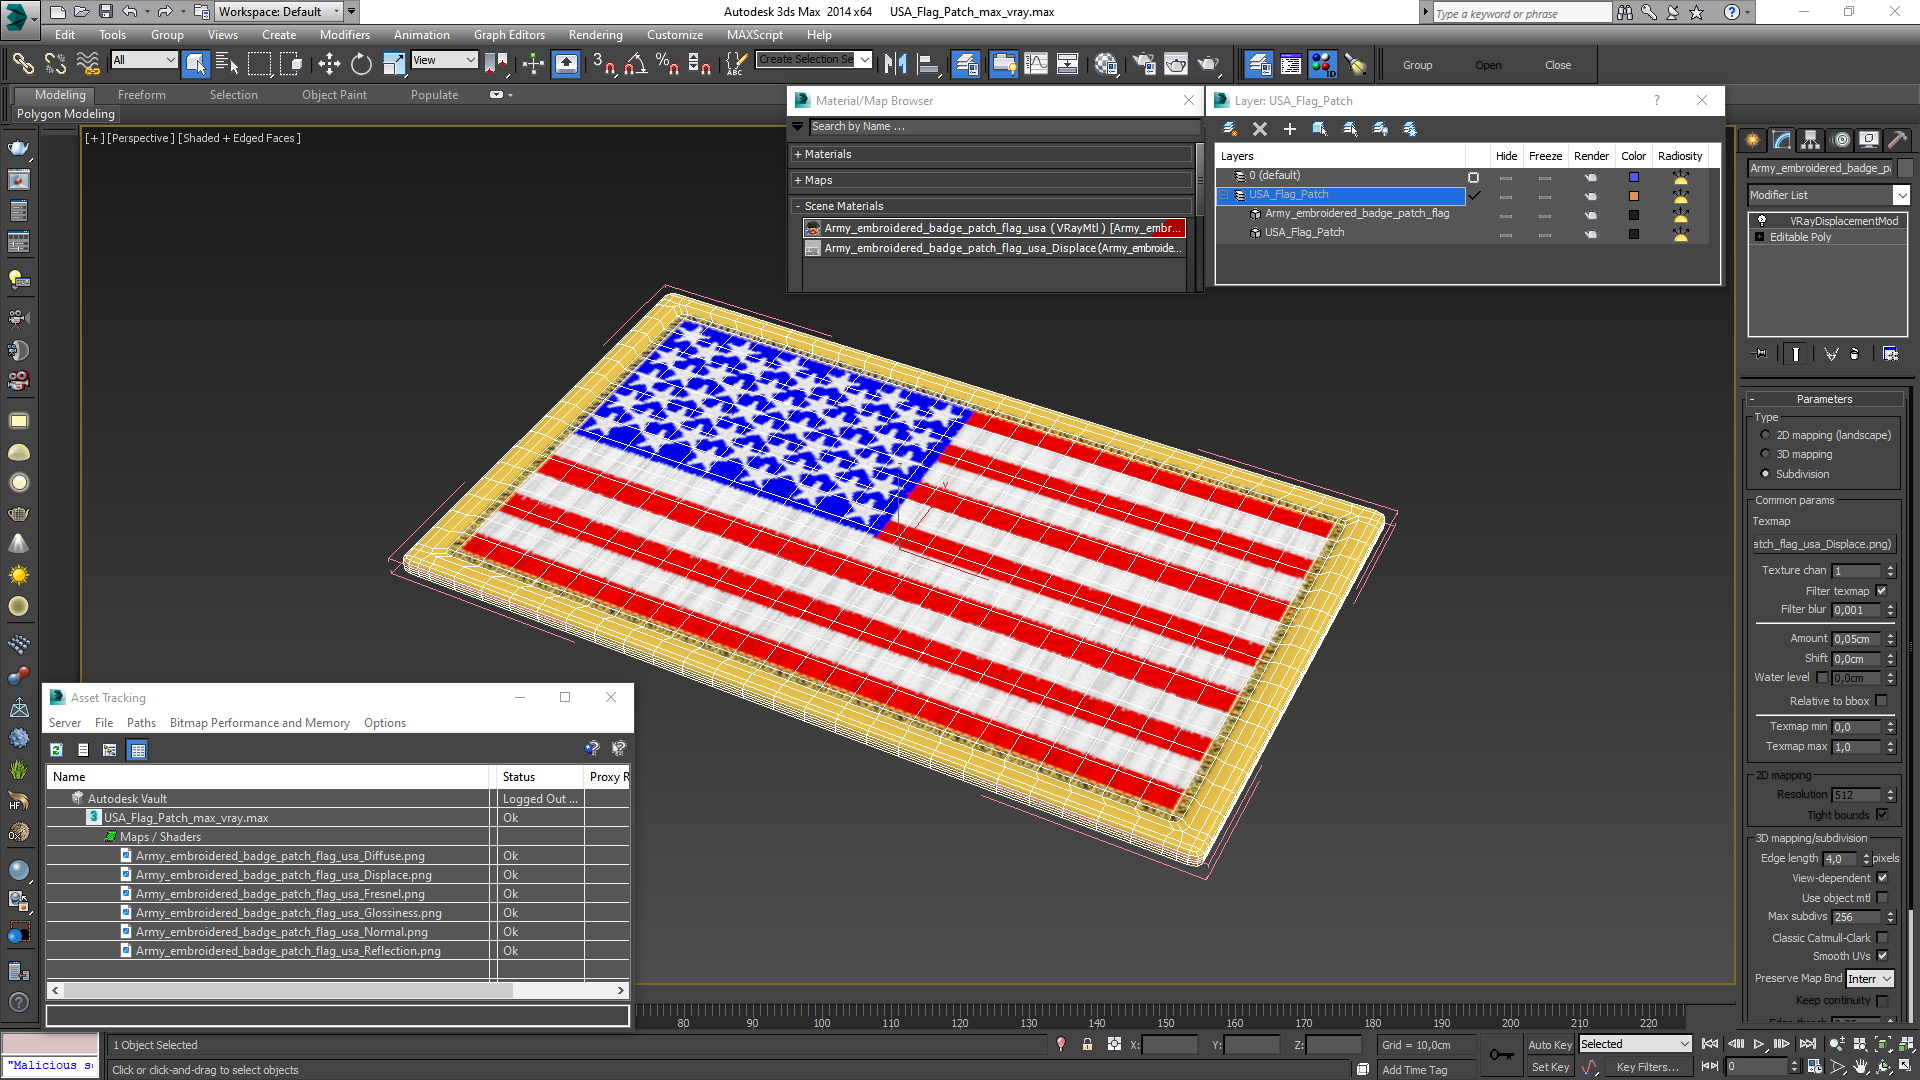The image size is (1920, 1080).
Task: Click texmap Displace.png button
Action: (1823, 544)
